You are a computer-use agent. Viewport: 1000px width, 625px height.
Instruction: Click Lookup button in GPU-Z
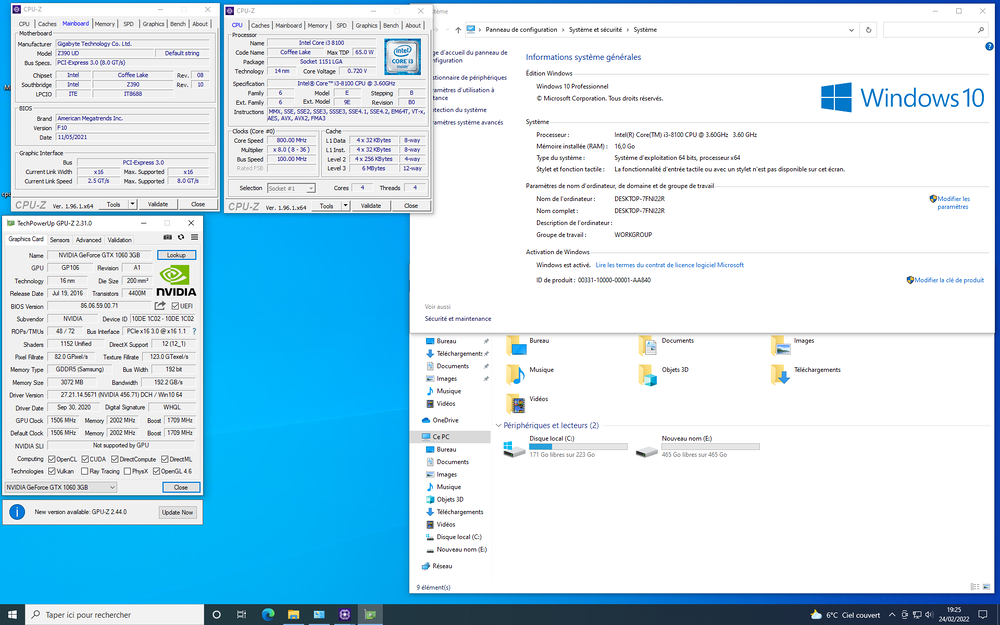[177, 255]
